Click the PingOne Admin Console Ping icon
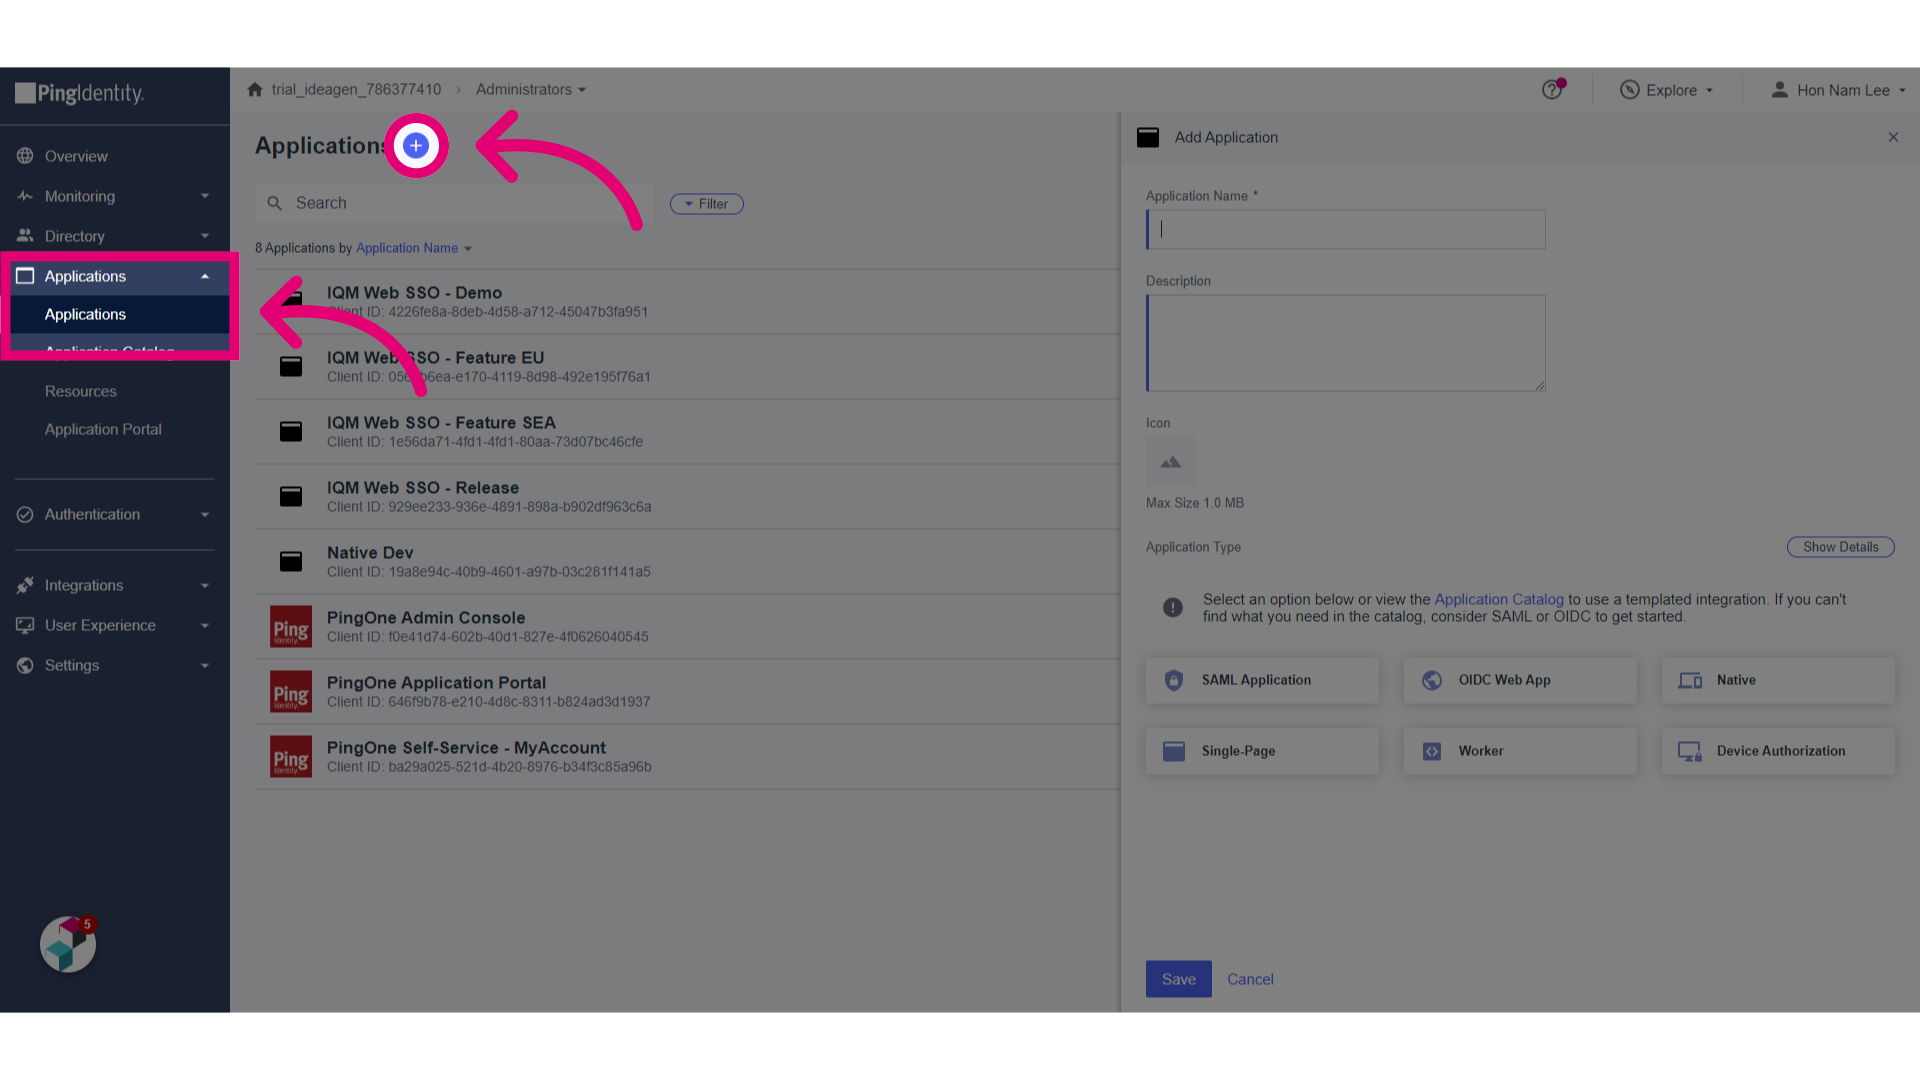The image size is (1920, 1080). point(291,627)
